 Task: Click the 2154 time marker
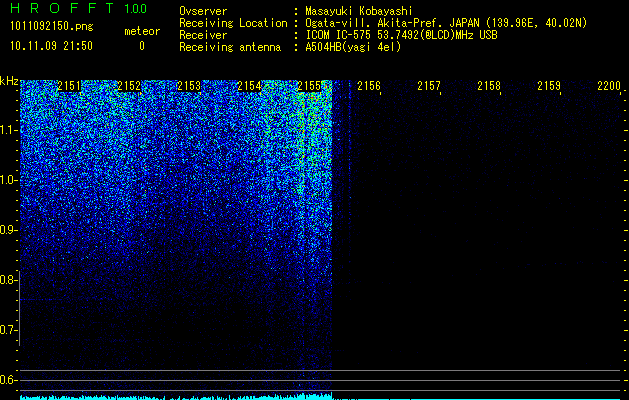click(249, 86)
